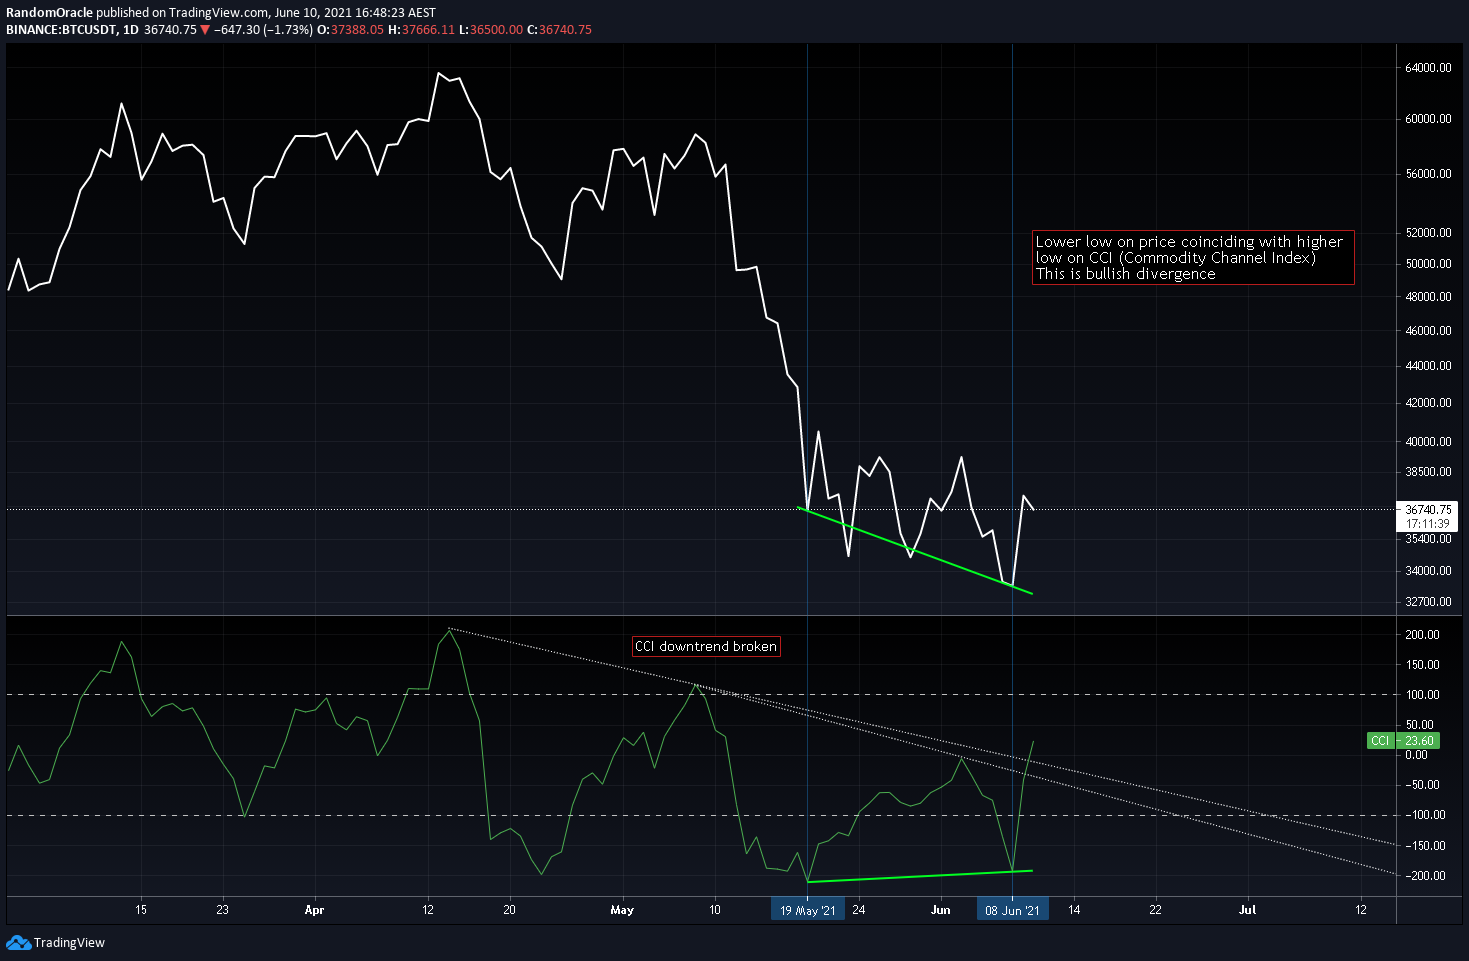Screen dimensions: 1469x961
Task: Click the 52000.00 price axis label
Action: tap(1428, 233)
